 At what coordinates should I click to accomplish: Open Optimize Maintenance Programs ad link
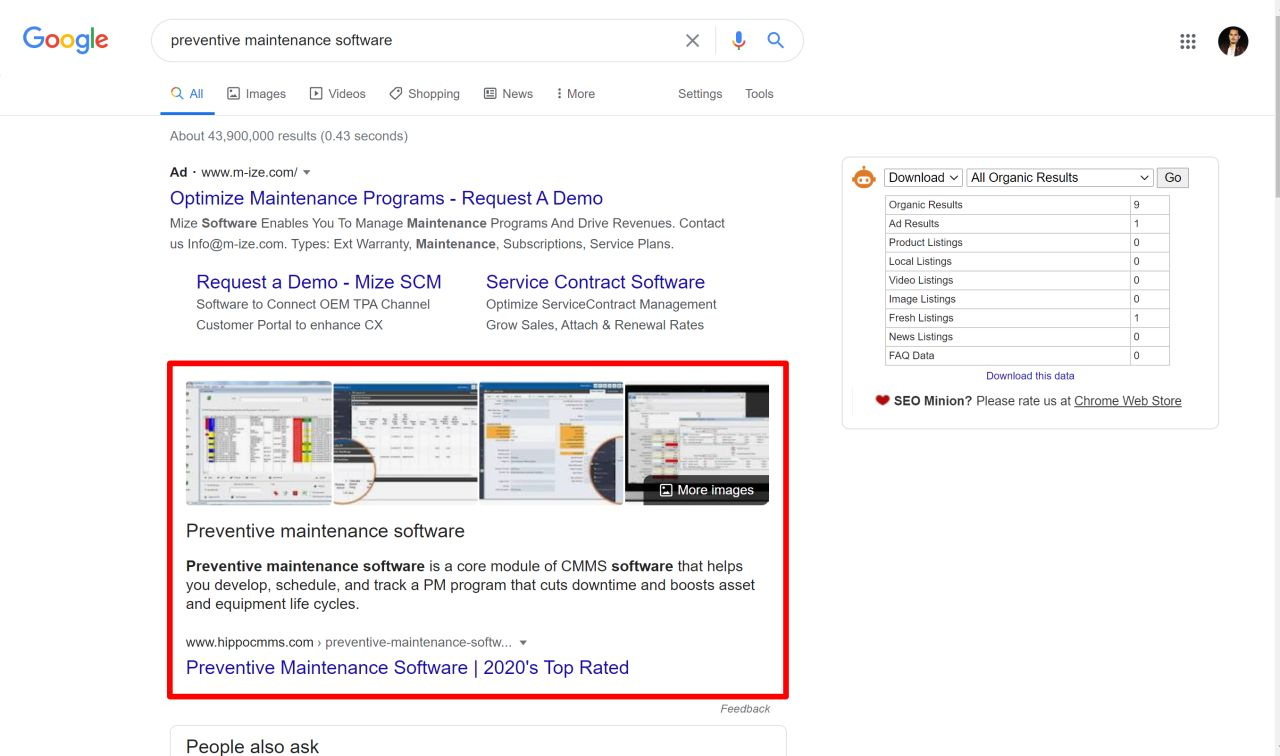coord(386,198)
